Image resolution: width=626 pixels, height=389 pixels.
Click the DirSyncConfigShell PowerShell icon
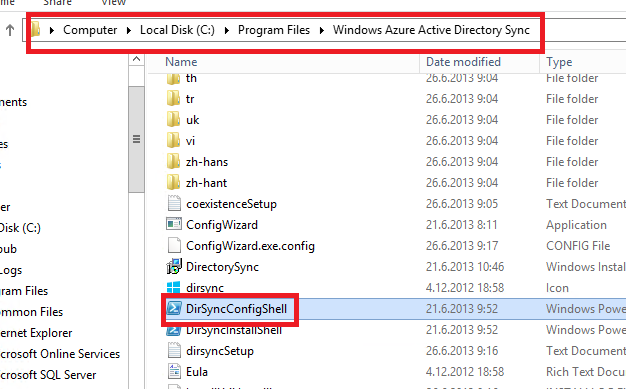(x=174, y=308)
